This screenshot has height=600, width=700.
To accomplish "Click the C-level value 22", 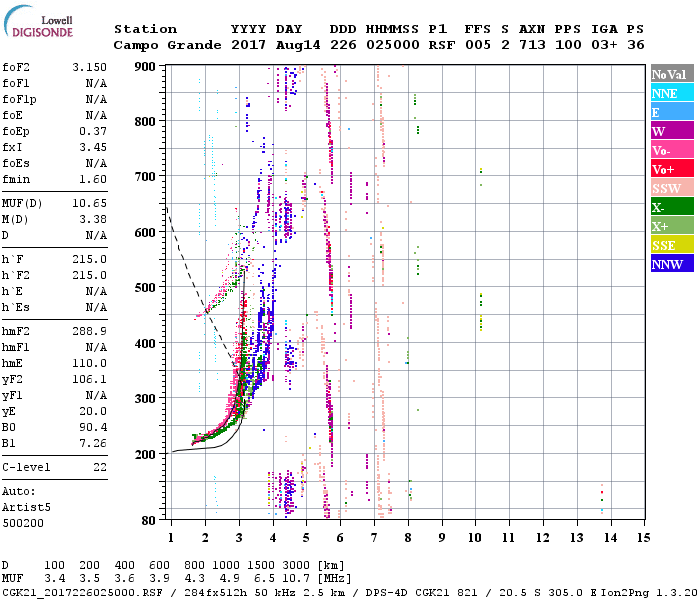I will pos(100,467).
